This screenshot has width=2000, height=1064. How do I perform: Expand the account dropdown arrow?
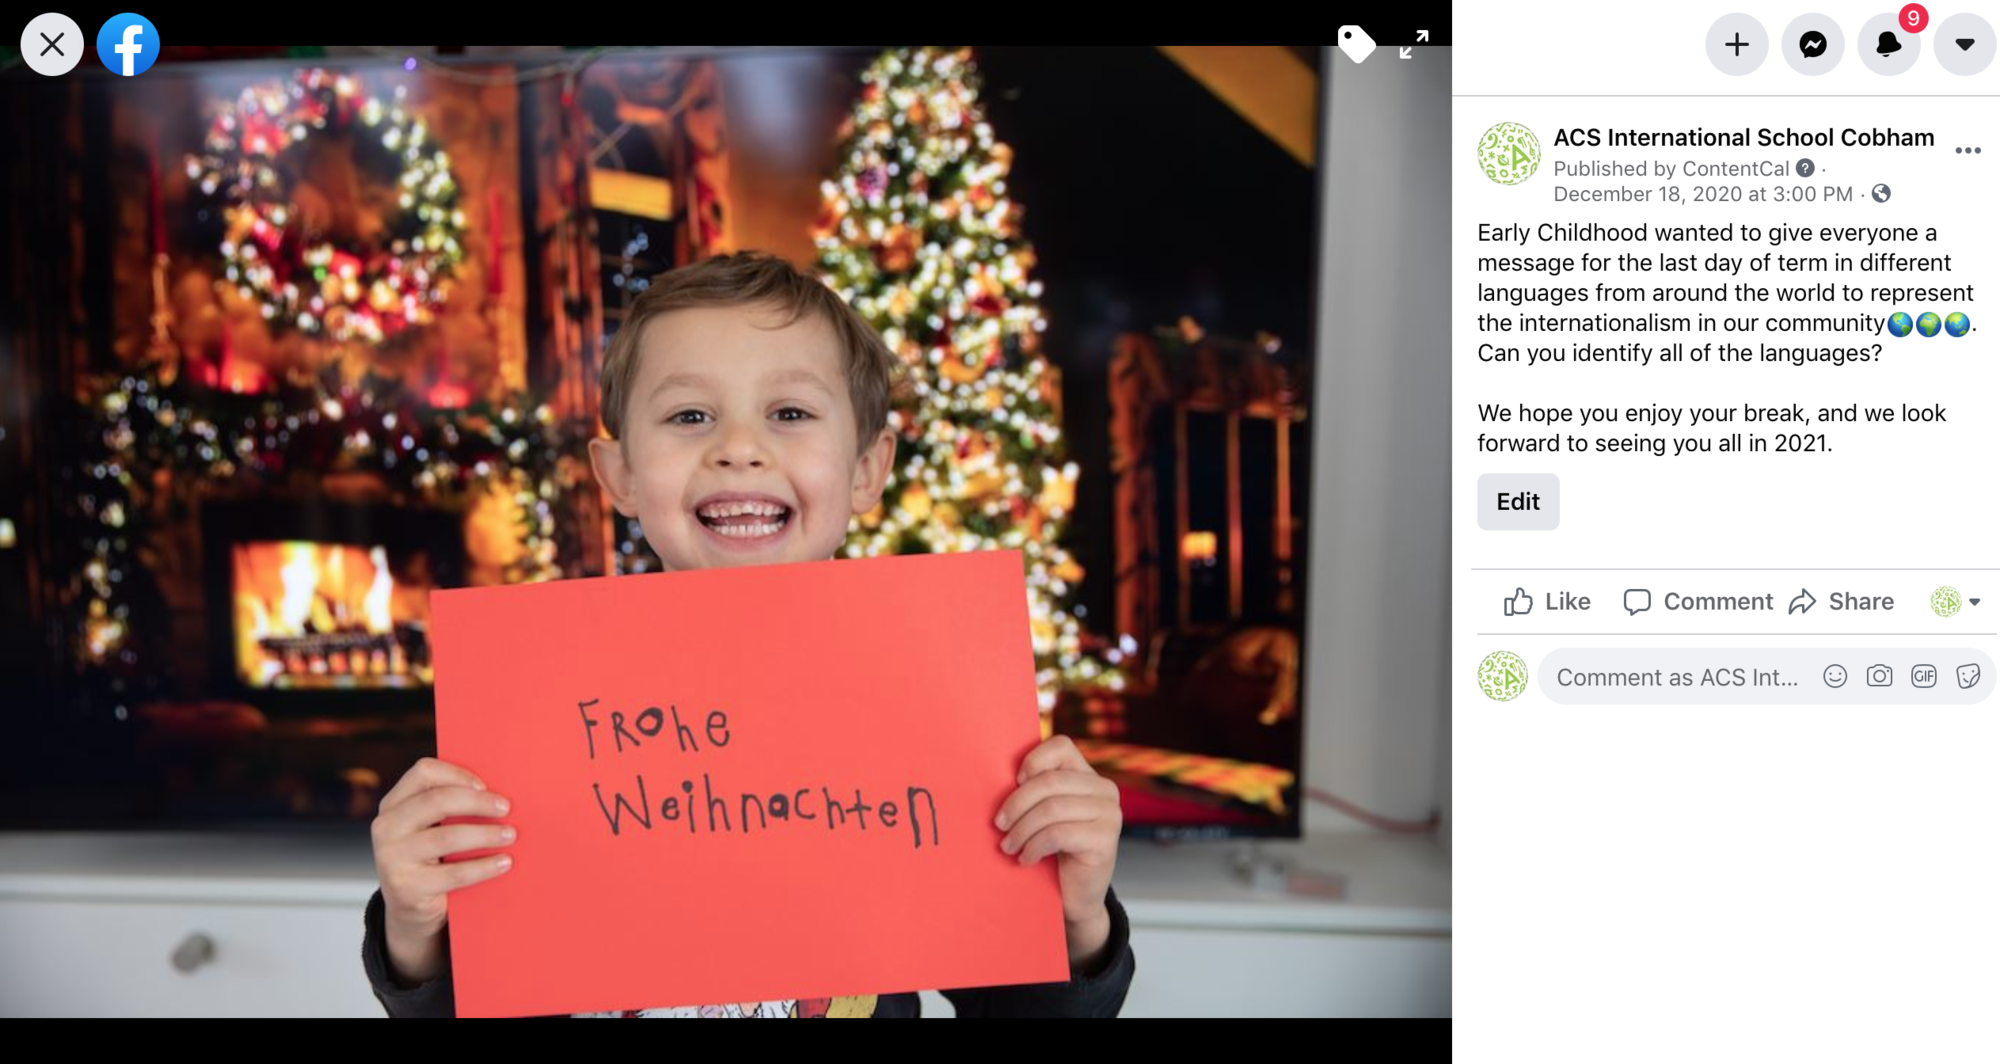pos(1965,44)
